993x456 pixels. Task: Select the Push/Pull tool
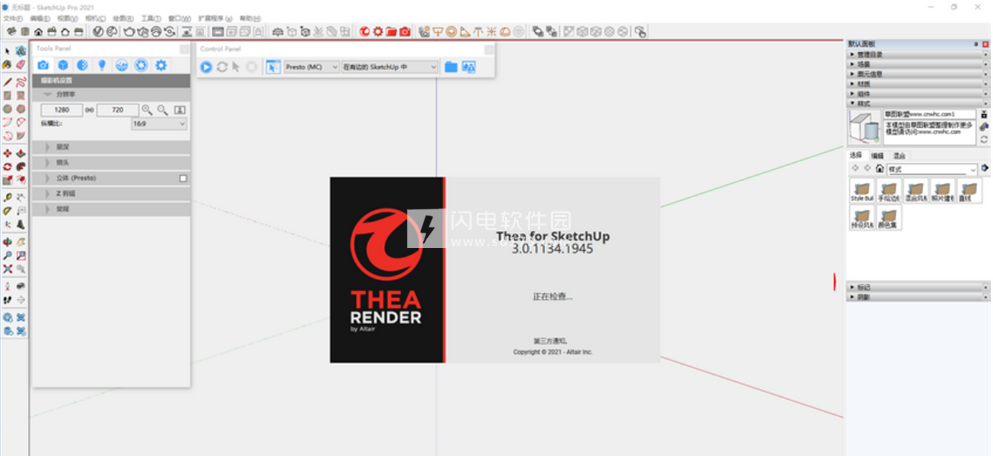(21, 153)
